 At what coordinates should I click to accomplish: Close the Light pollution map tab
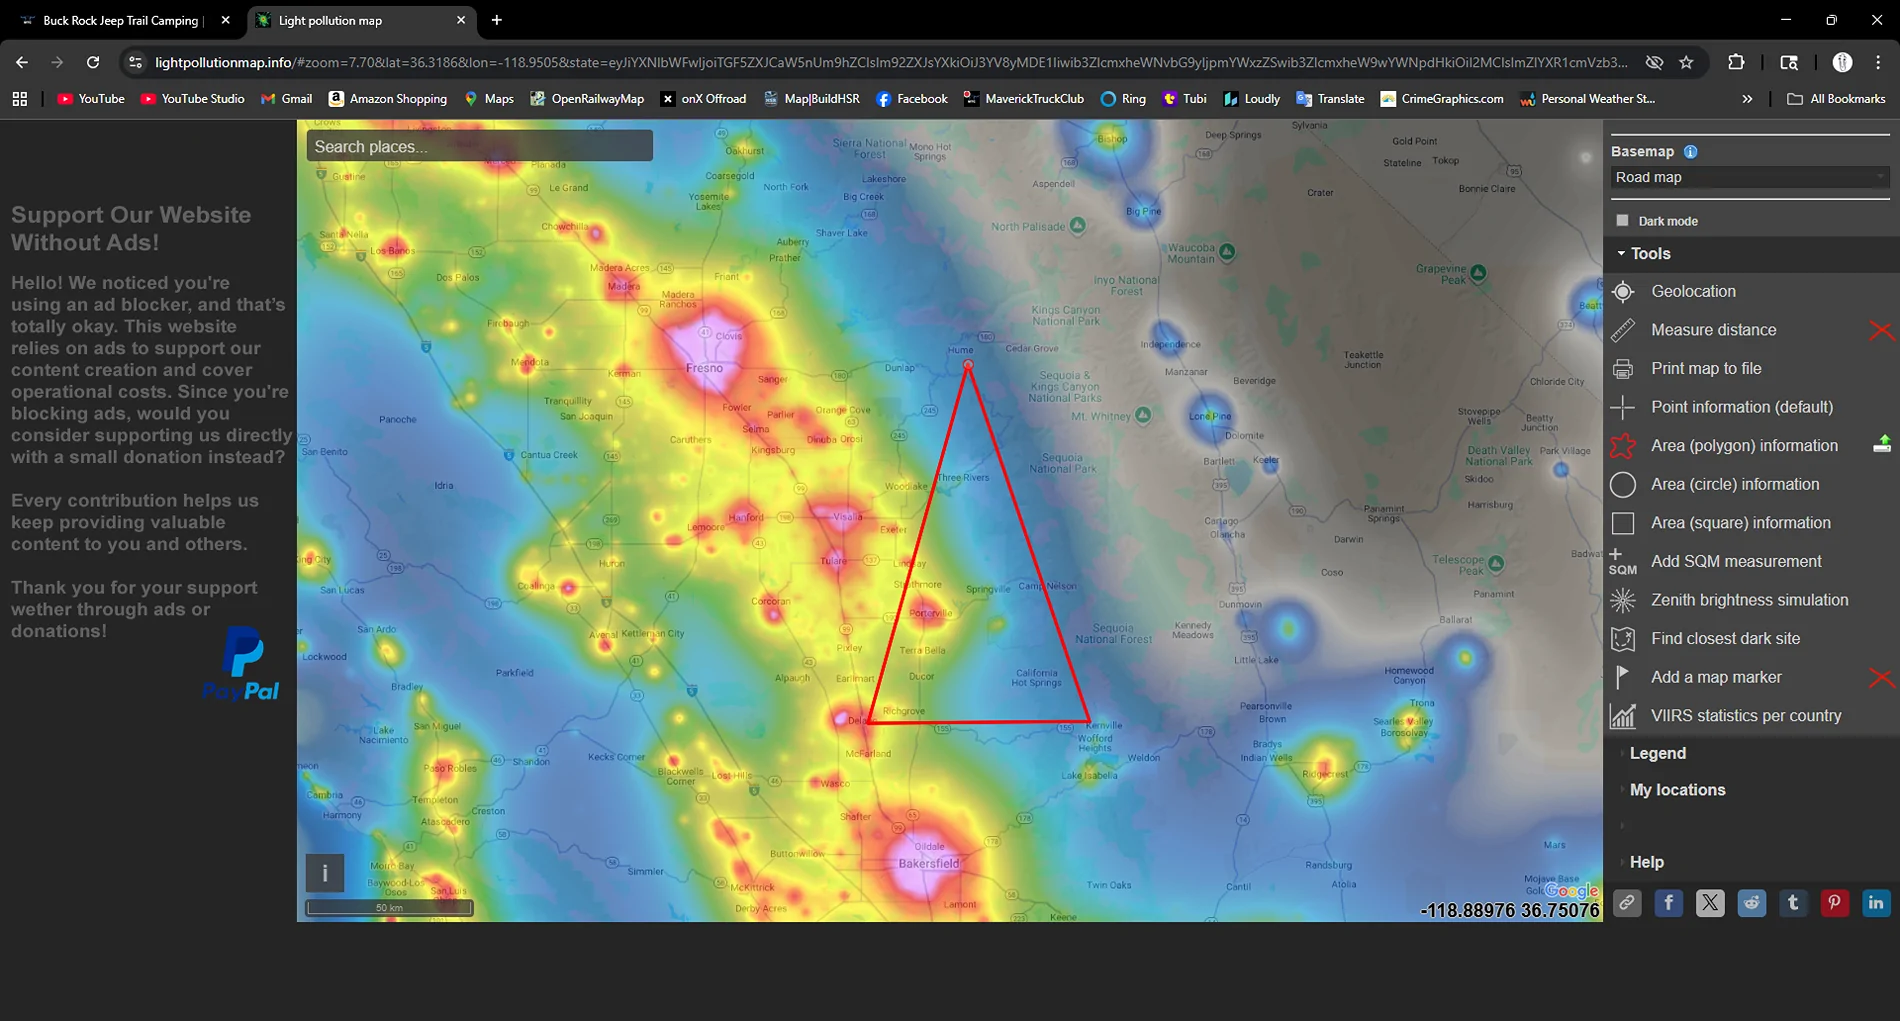461,20
